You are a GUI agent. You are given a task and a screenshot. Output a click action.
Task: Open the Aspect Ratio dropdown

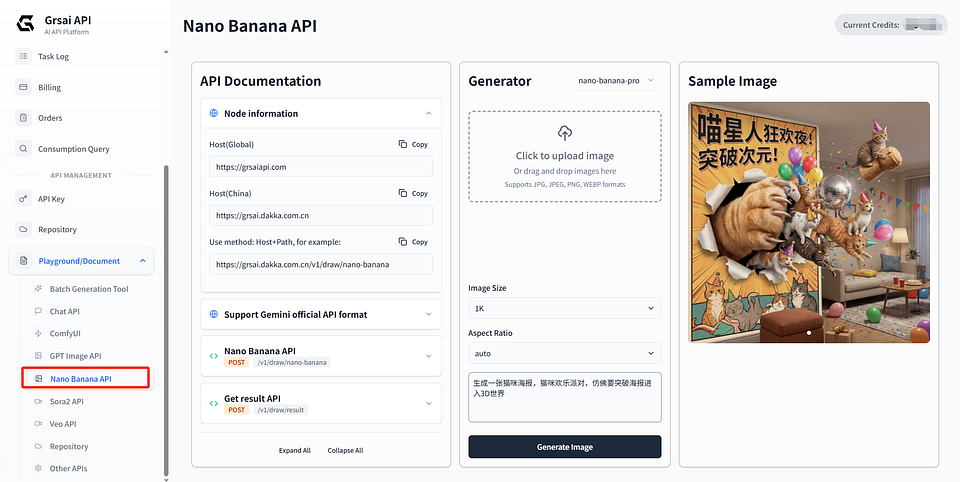tap(564, 353)
